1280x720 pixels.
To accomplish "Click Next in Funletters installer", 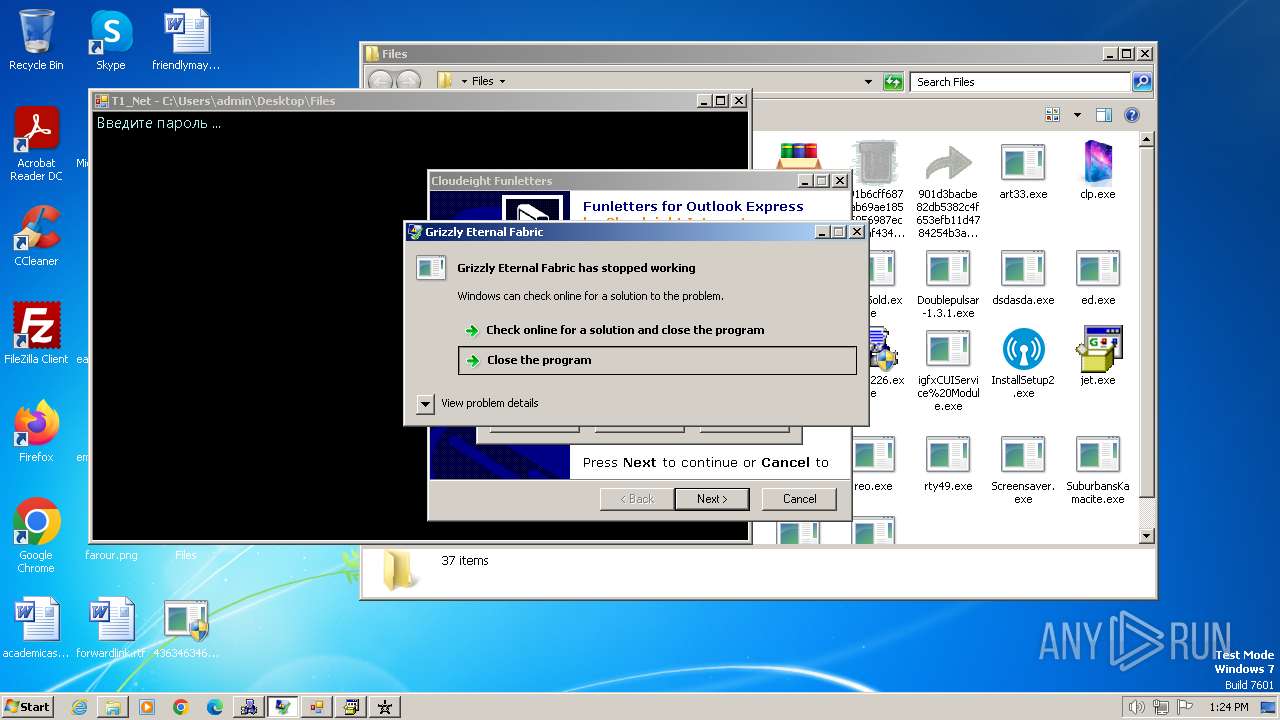I will coord(711,499).
